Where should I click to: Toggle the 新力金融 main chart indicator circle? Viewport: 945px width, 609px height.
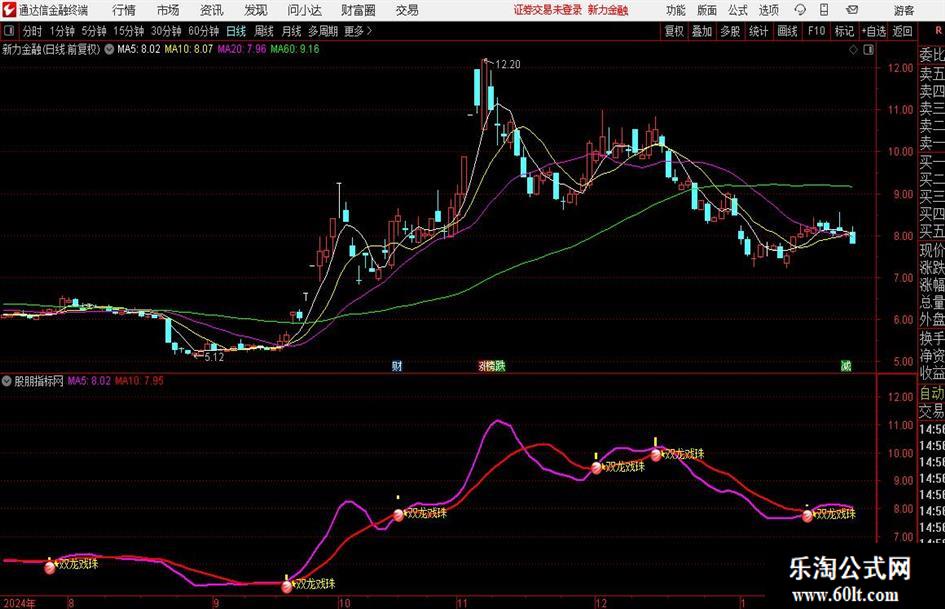(109, 49)
